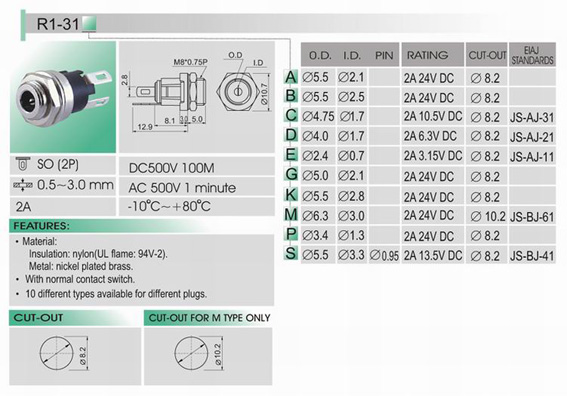Click the 2A 10.5V DC rating cell
567x396 pixels.
pos(433,116)
